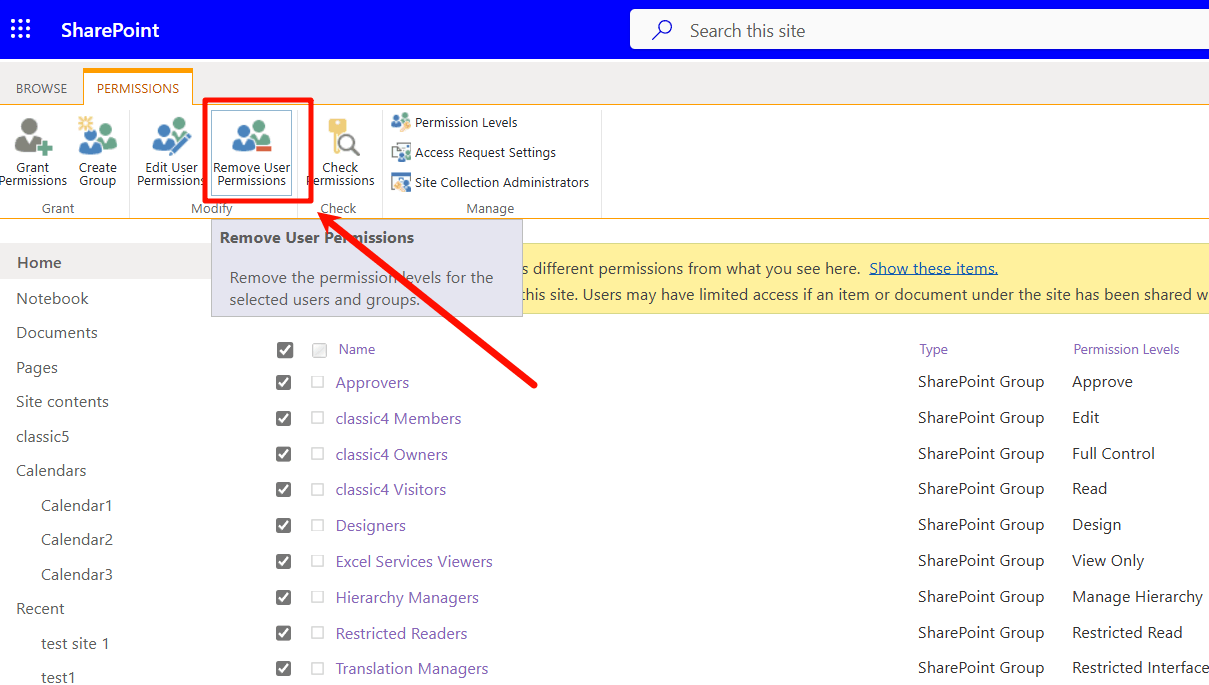1209x685 pixels.
Task: Uncheck the checked box for Designers
Action: click(284, 525)
